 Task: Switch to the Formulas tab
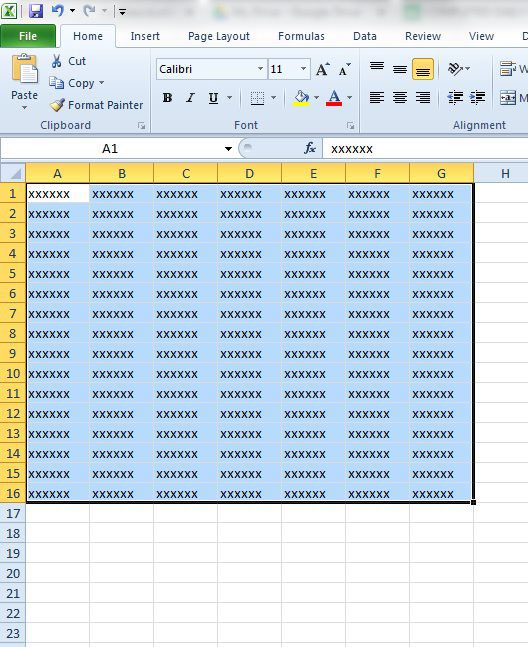click(x=301, y=36)
